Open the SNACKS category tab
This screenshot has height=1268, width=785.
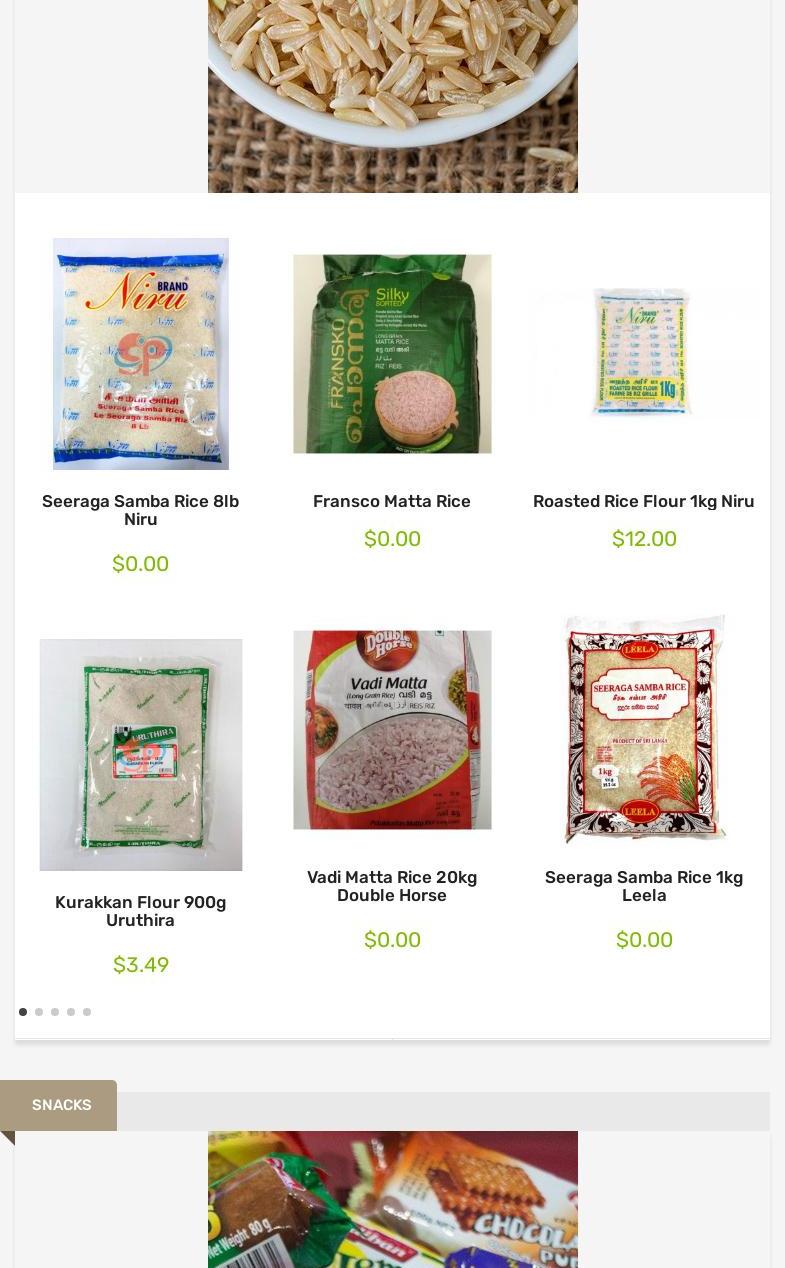click(59, 1105)
